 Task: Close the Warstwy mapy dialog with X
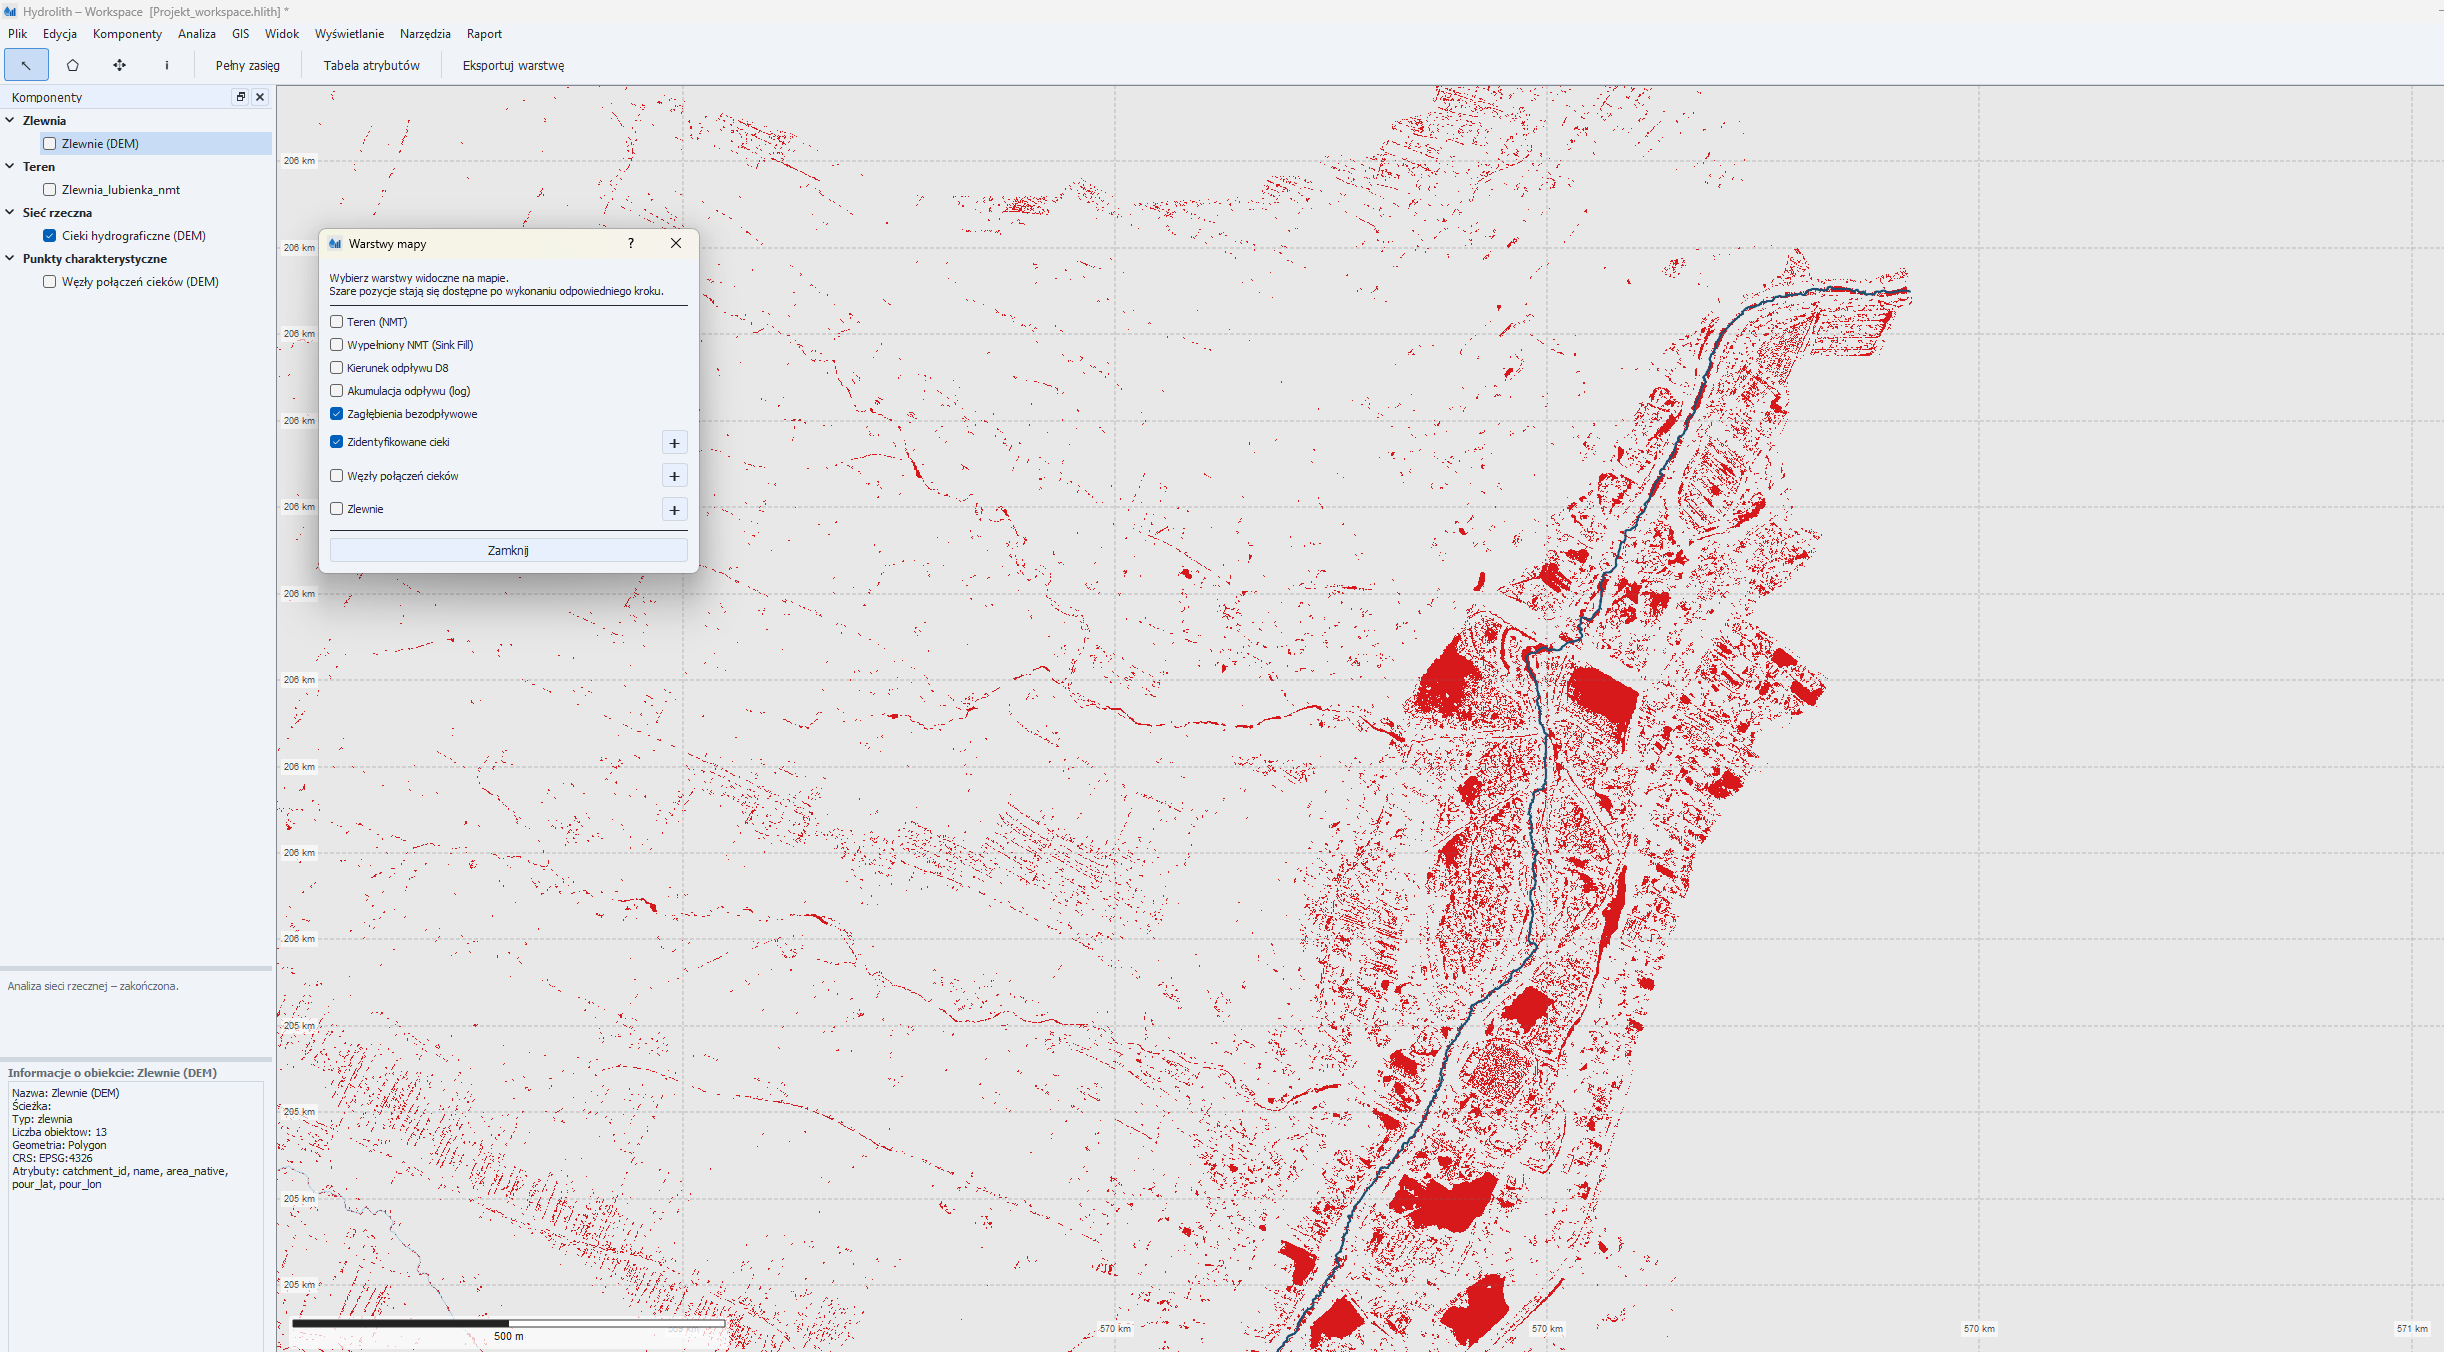tap(676, 243)
